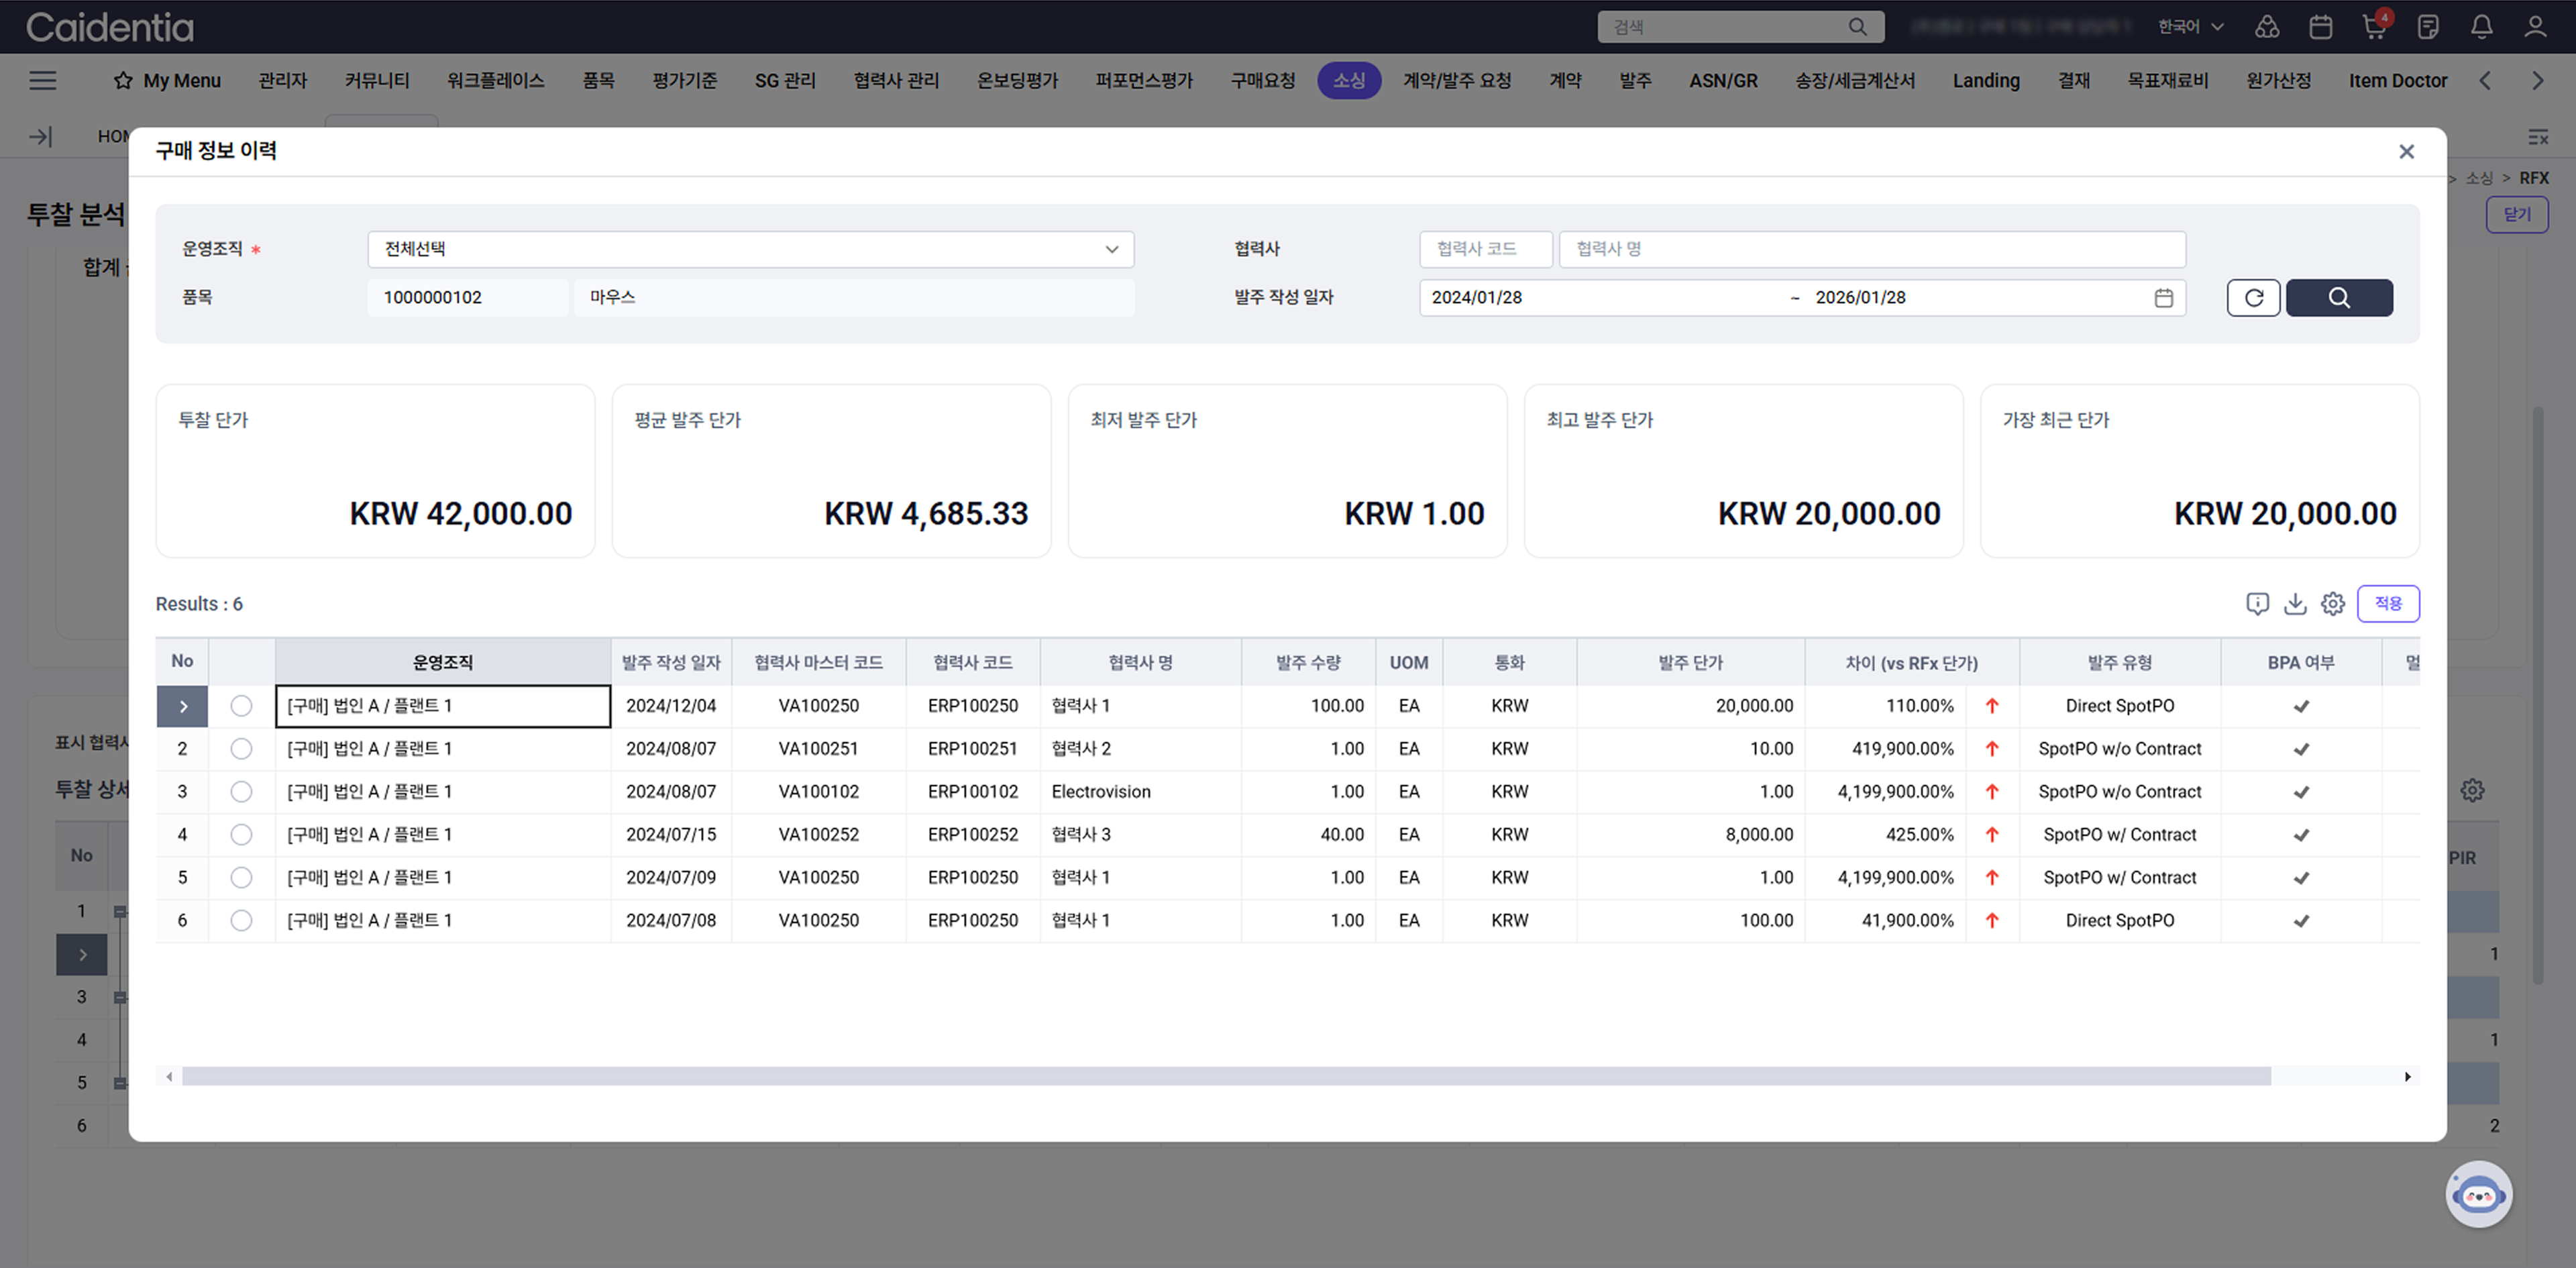Open grid settings gear icon above table

click(x=2332, y=603)
